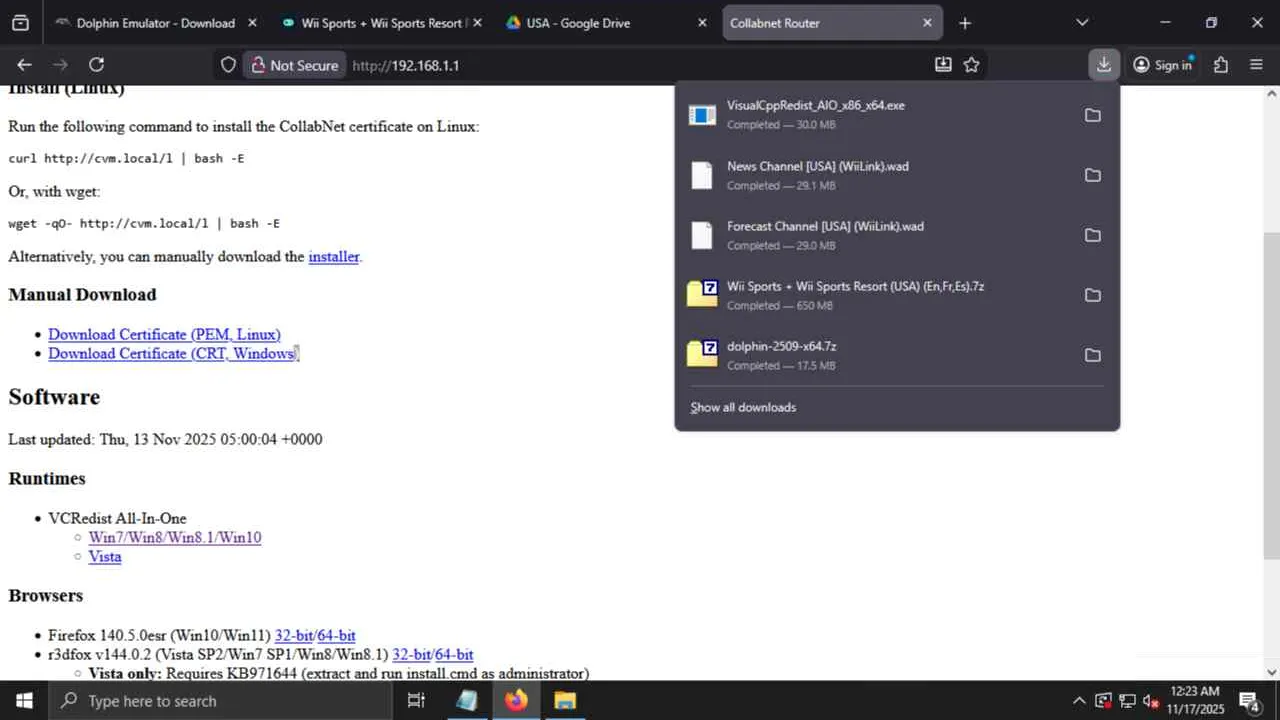This screenshot has width=1280, height=720.
Task: Switch to the USA - Google Drive tab
Action: coord(606,23)
